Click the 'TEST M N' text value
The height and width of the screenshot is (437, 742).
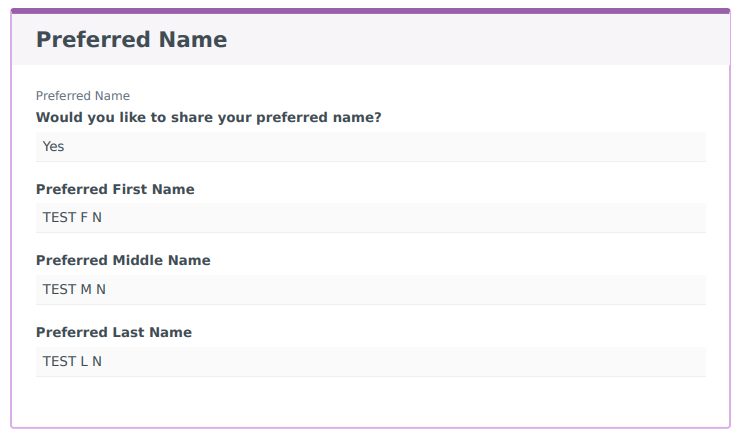(x=74, y=289)
